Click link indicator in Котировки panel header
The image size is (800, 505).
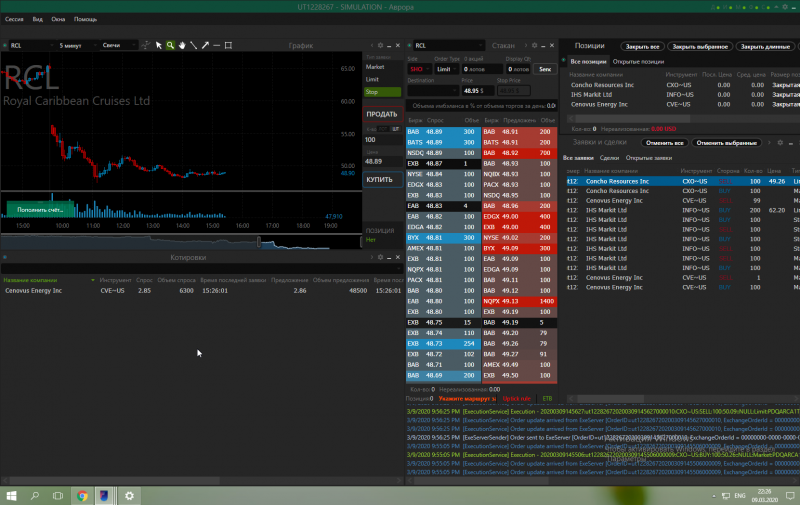click(x=5, y=257)
